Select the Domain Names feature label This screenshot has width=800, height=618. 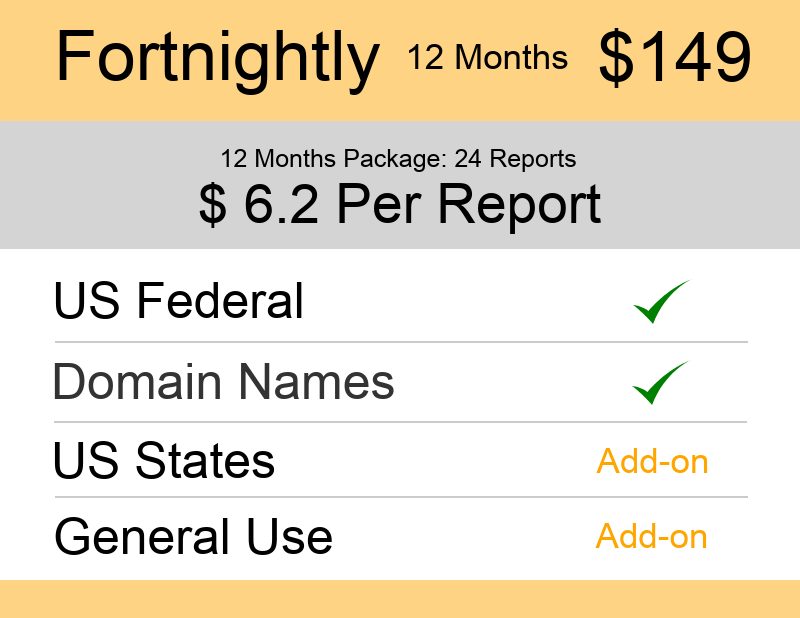[223, 382]
